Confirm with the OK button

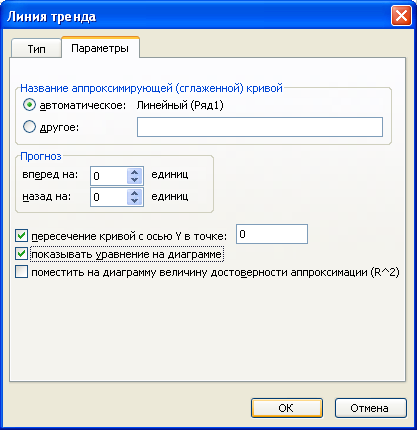(287, 408)
